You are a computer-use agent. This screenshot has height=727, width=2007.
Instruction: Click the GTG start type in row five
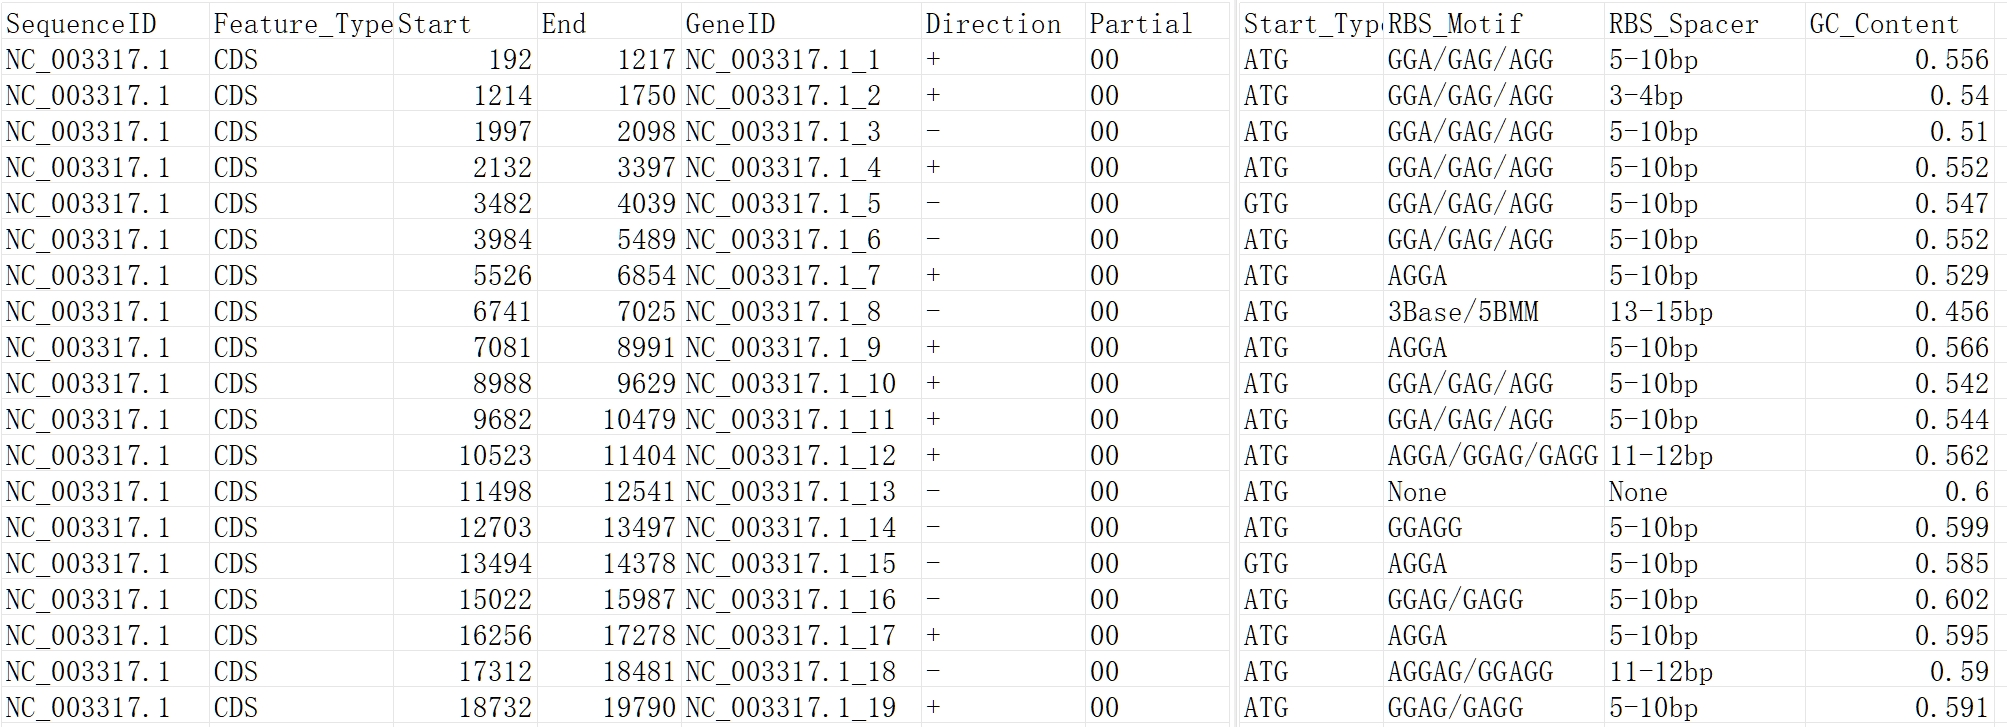point(1311,204)
